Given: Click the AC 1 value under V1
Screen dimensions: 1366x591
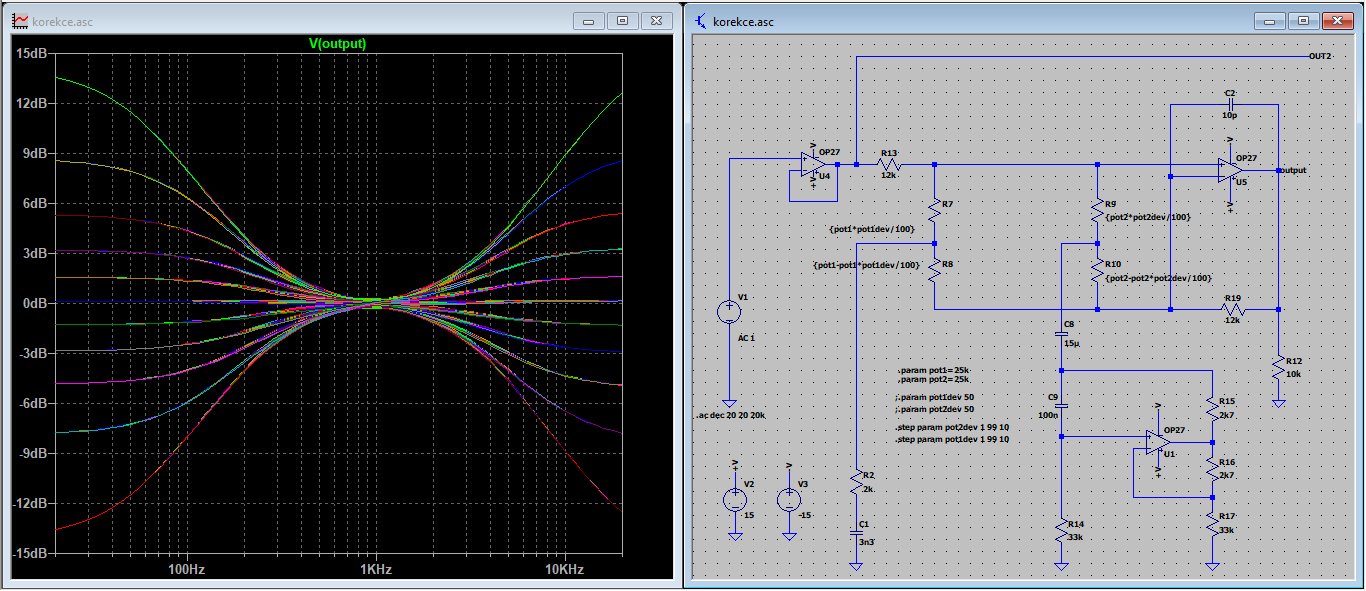Looking at the screenshot, I should (745, 337).
